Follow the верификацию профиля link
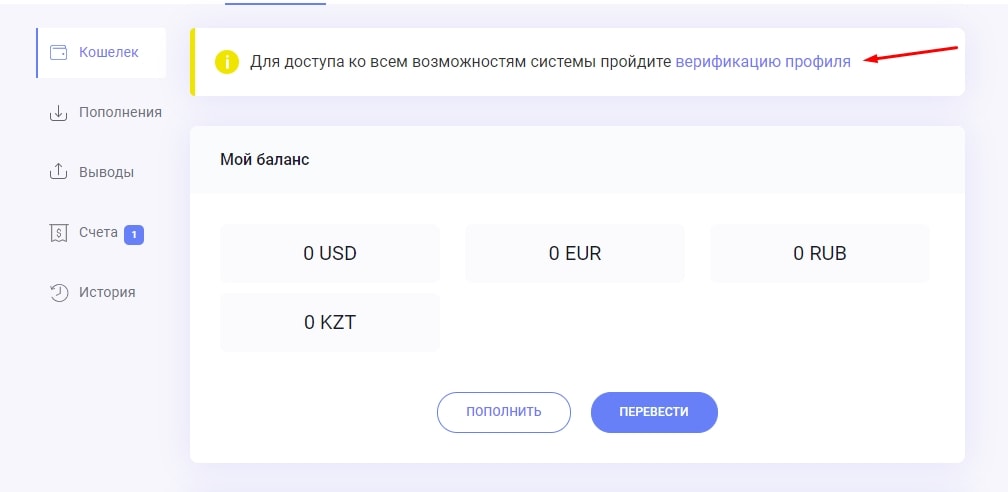The height and width of the screenshot is (492, 1008). [x=763, y=62]
